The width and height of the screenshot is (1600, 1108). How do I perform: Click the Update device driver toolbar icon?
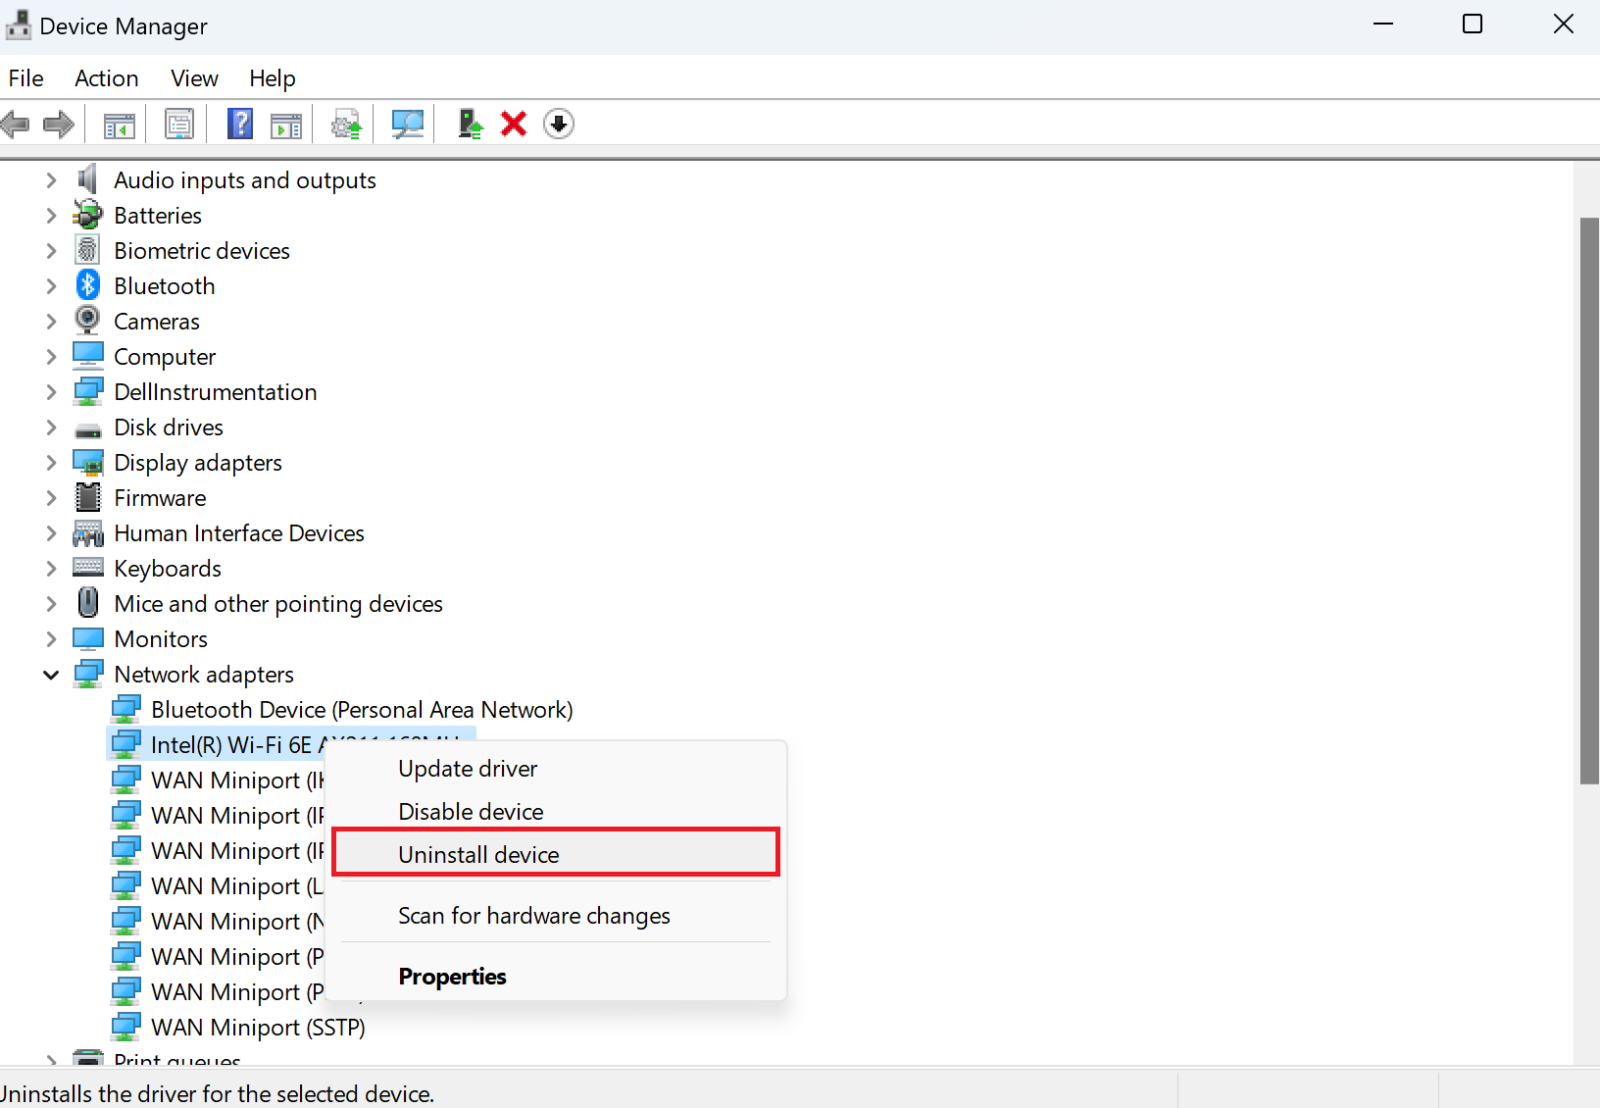click(x=345, y=123)
